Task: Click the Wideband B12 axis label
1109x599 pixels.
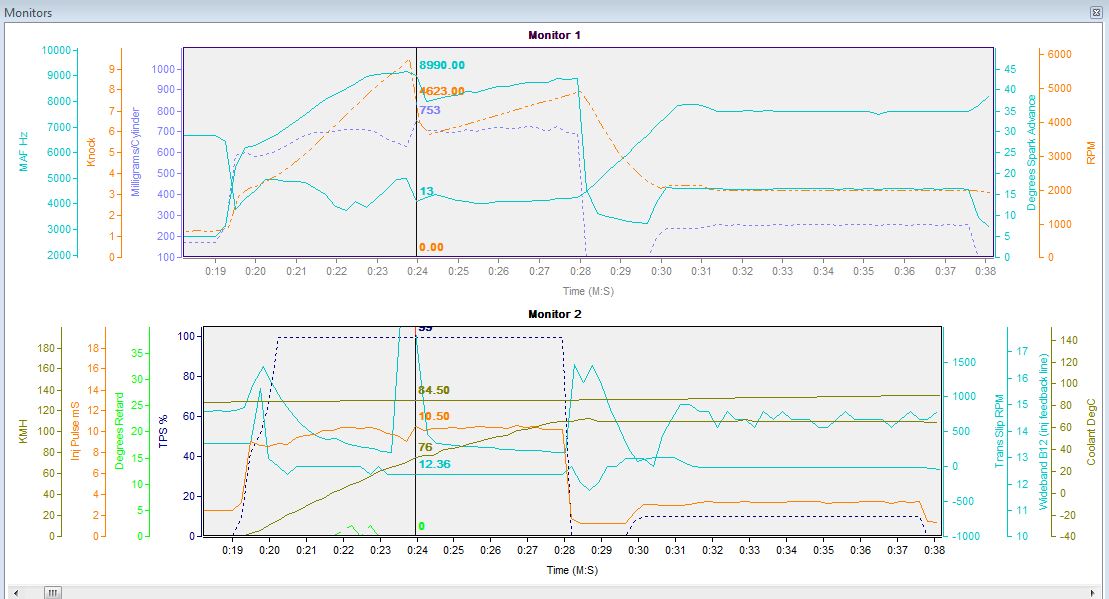Action: click(x=1043, y=431)
